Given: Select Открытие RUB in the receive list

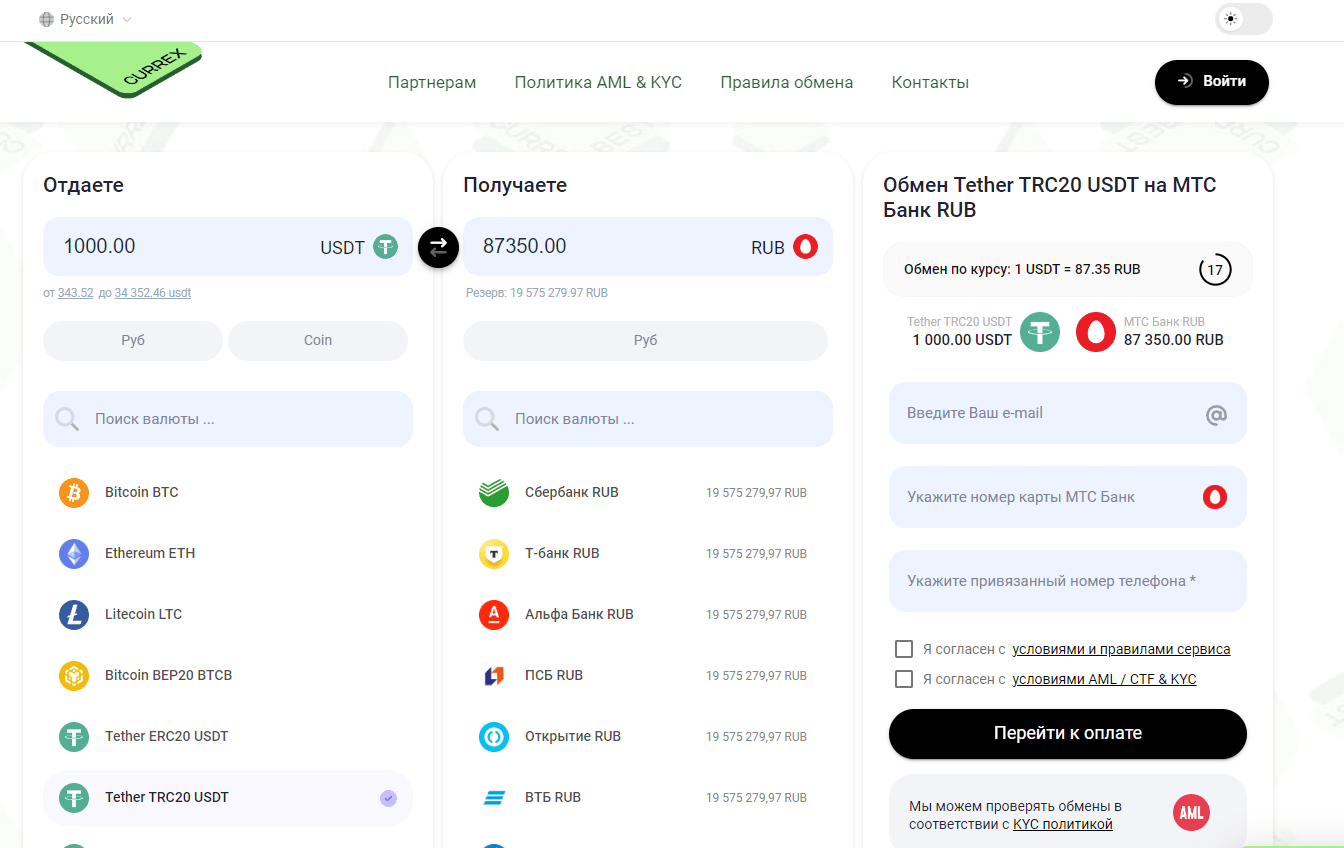Looking at the screenshot, I should pyautogui.click(x=648, y=736).
